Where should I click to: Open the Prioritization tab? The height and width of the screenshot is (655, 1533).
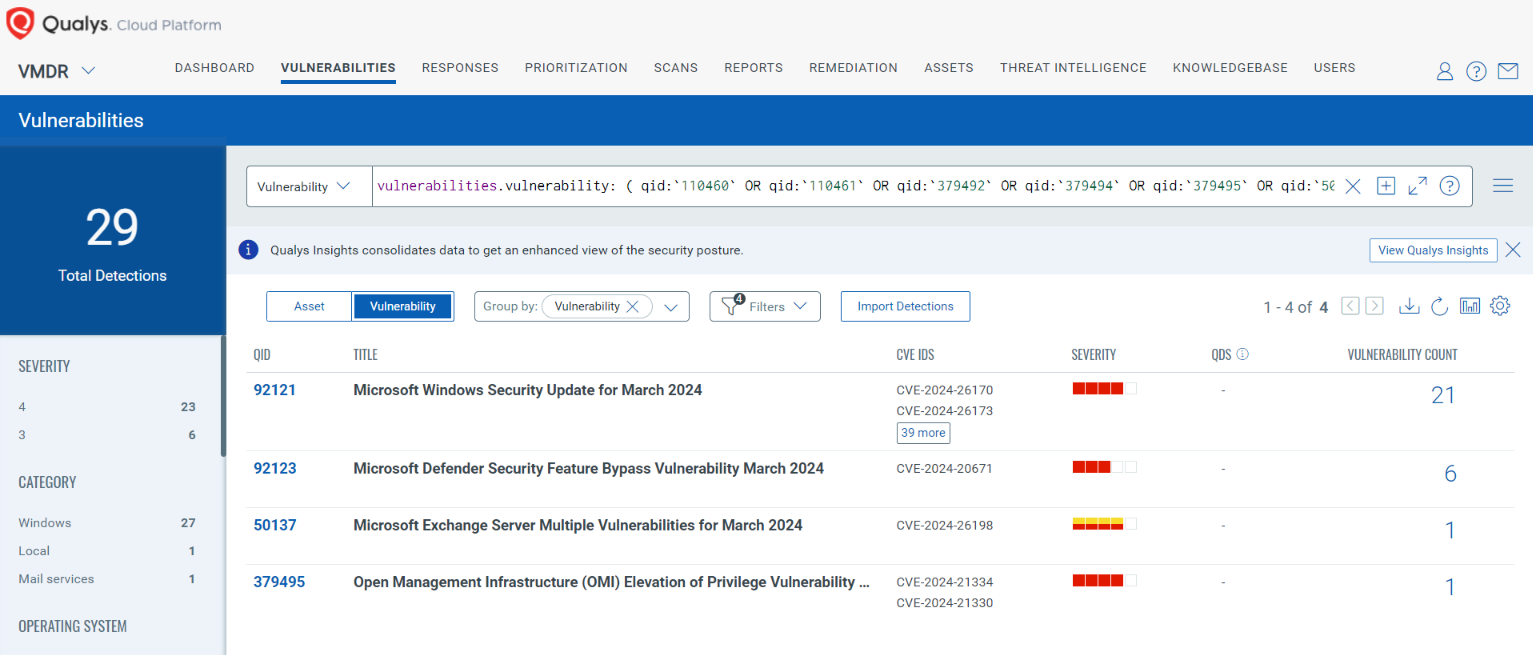point(576,68)
